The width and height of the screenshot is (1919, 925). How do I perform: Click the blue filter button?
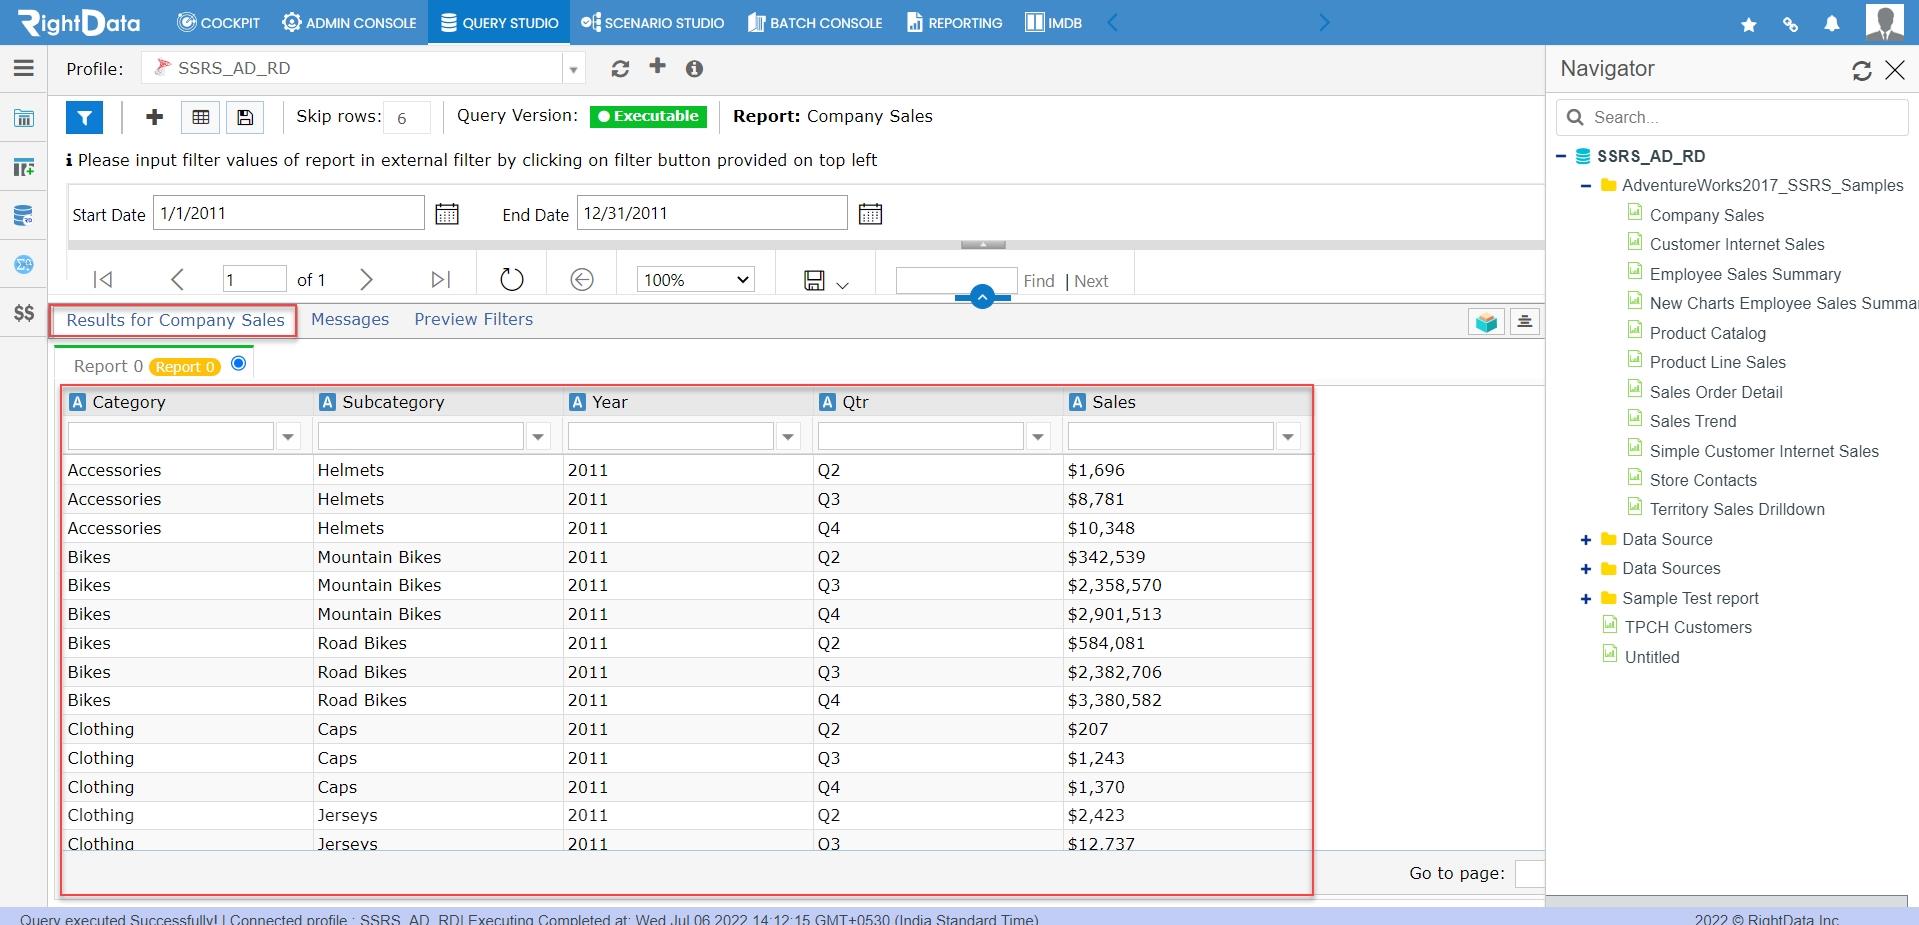pos(85,117)
